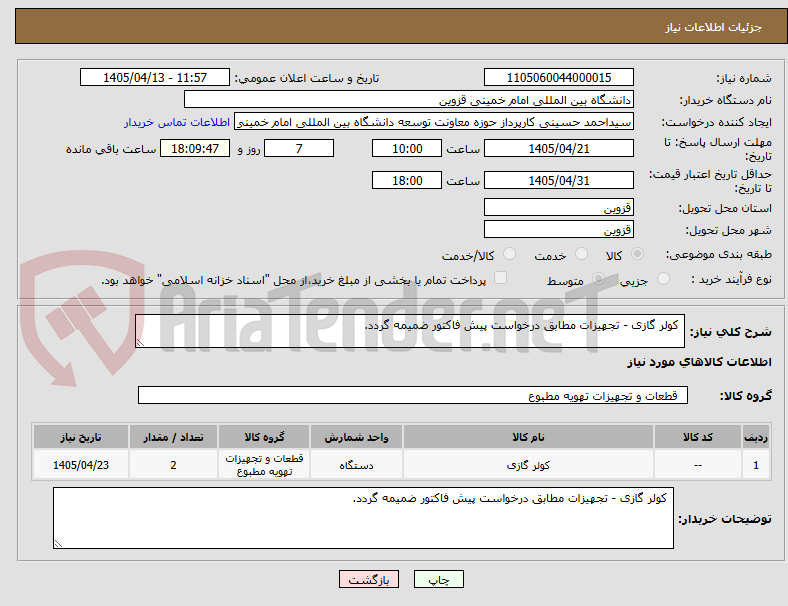Click the تعداد / مقدار column header
The image size is (788, 606).
point(173,437)
